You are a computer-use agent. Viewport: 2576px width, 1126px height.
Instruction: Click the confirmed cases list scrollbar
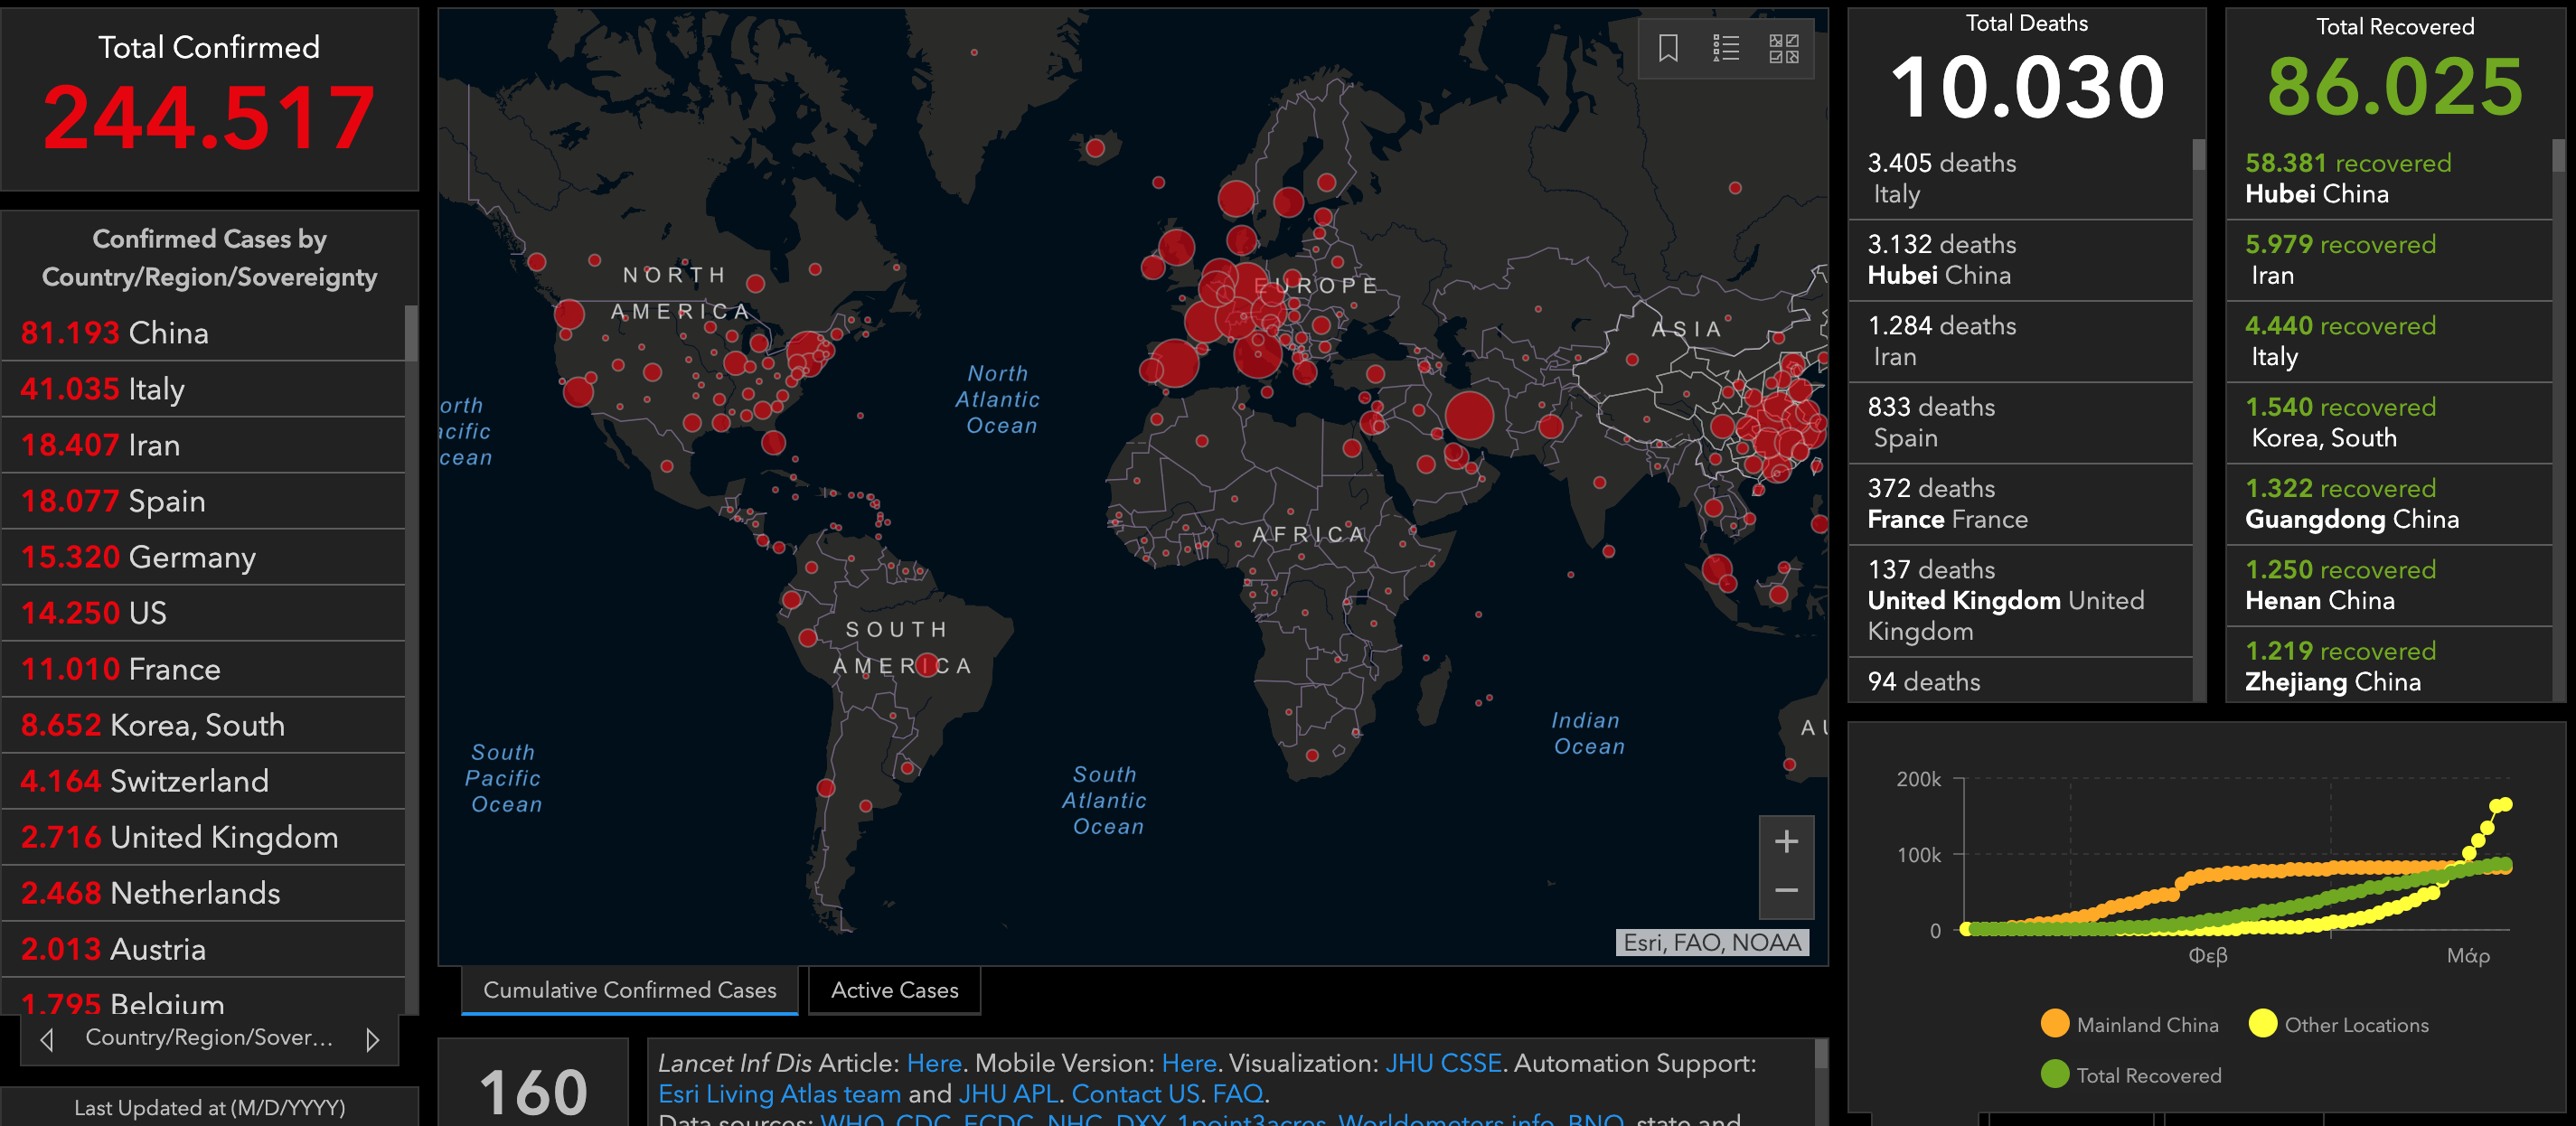coord(411,334)
